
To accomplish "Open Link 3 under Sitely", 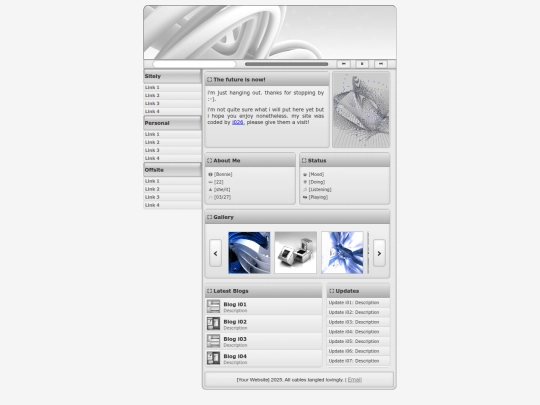I will pos(172,103).
